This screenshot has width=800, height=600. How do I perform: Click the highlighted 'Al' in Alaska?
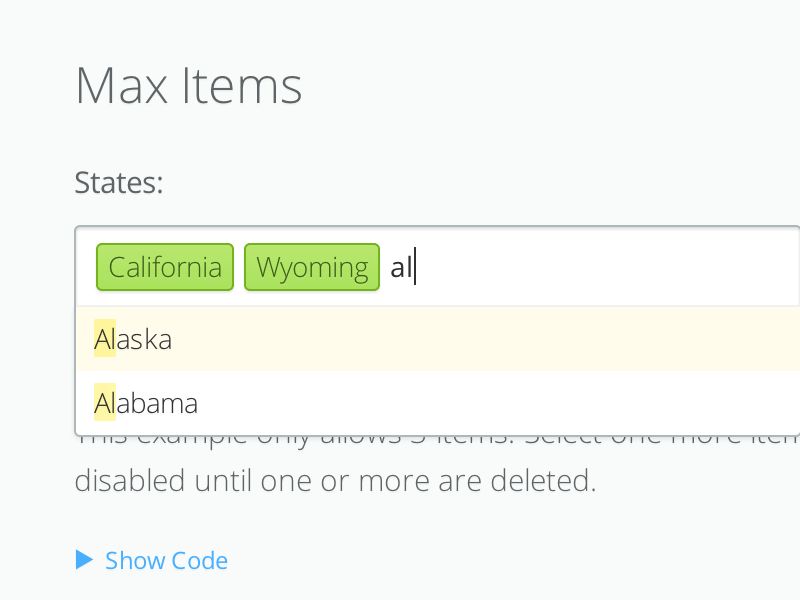(104, 339)
